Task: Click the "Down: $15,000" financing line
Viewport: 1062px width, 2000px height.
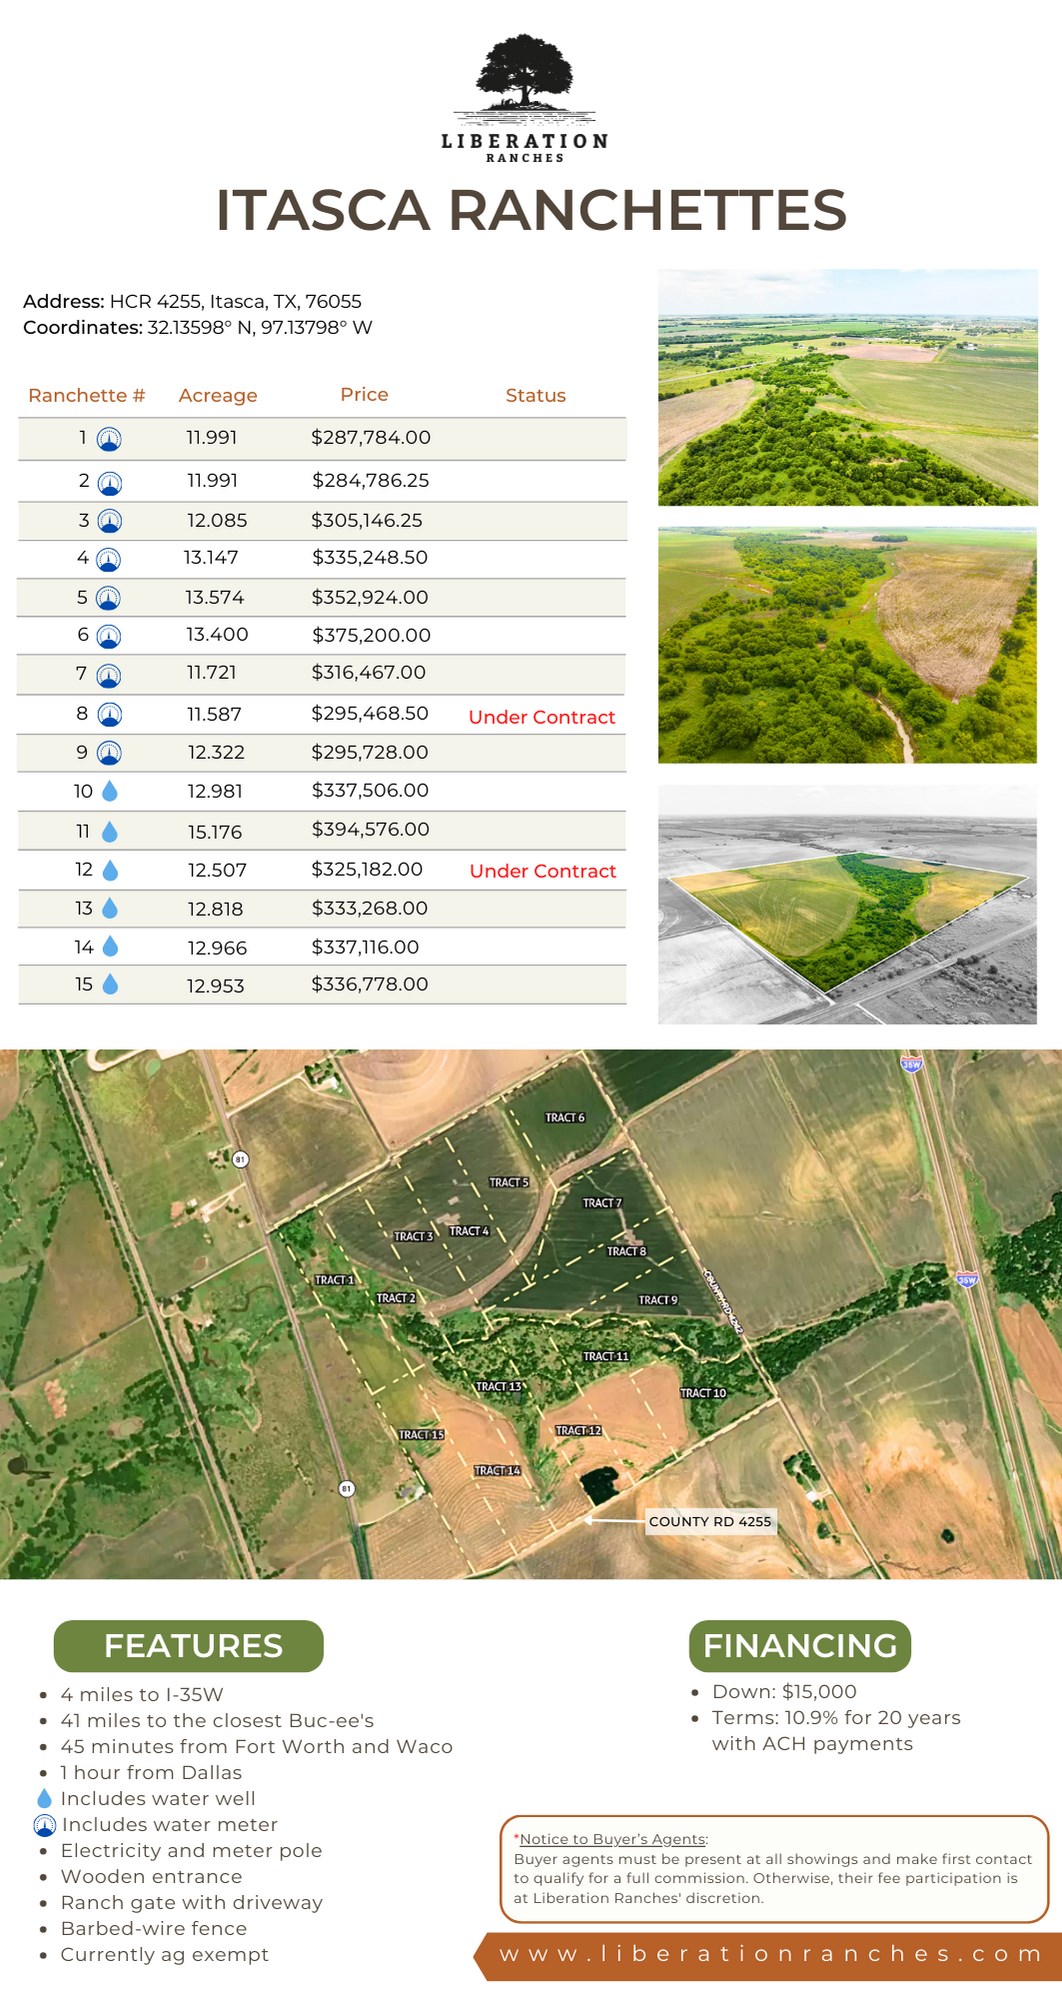Action: point(785,1691)
